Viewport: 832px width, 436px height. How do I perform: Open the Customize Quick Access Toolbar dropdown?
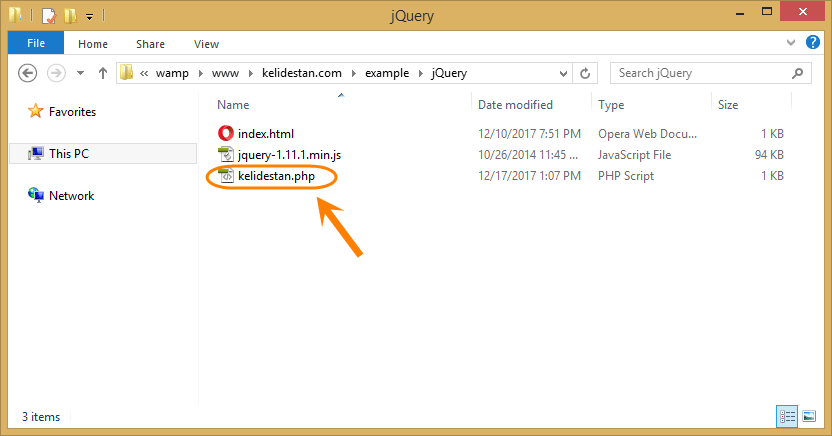coord(90,17)
